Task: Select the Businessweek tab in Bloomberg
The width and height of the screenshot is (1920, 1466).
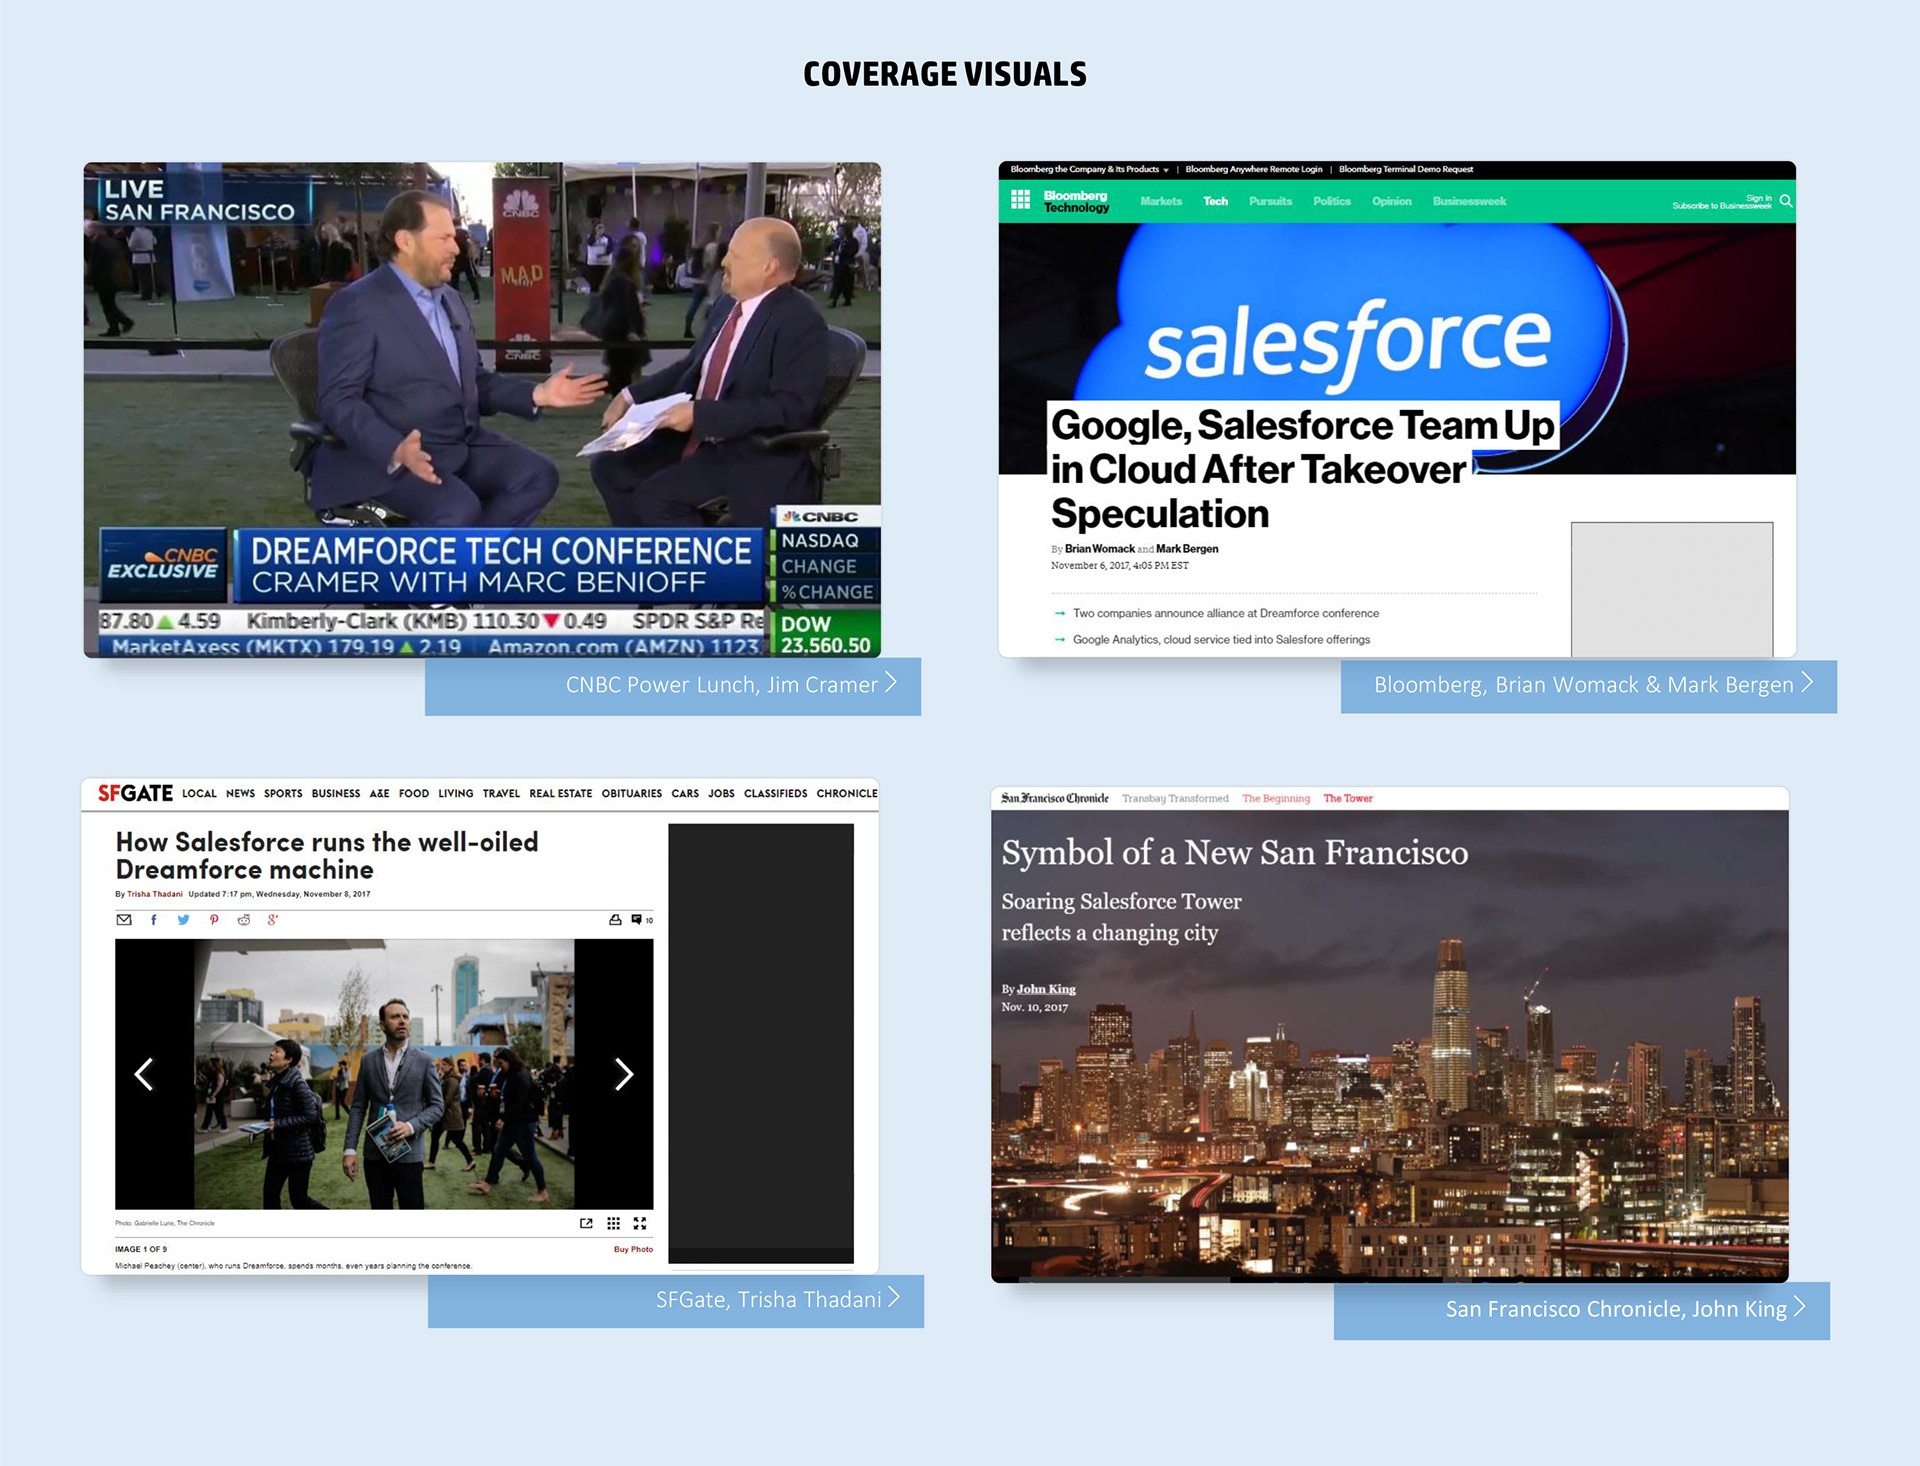Action: coord(1469,201)
